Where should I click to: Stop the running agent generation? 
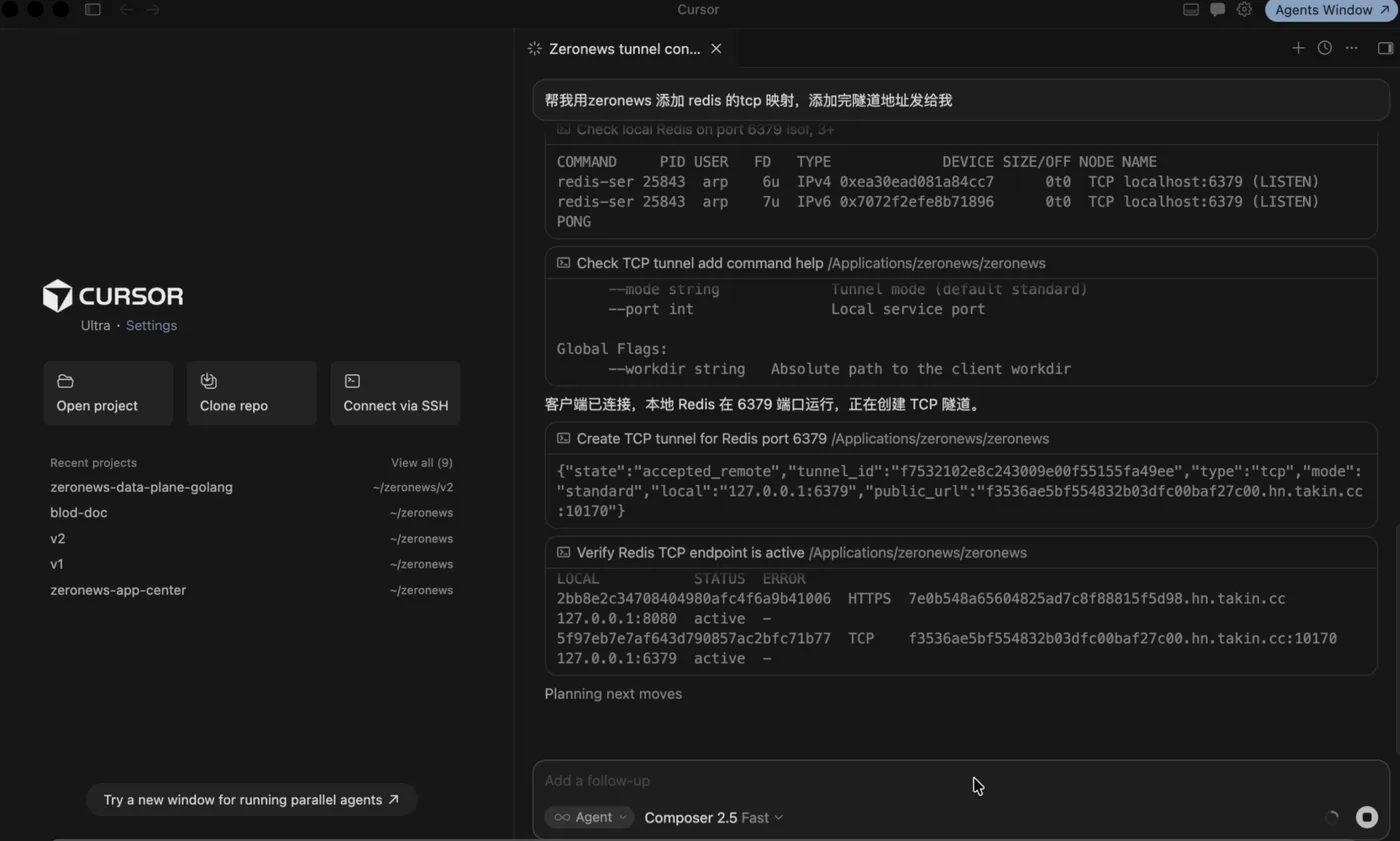click(1366, 817)
